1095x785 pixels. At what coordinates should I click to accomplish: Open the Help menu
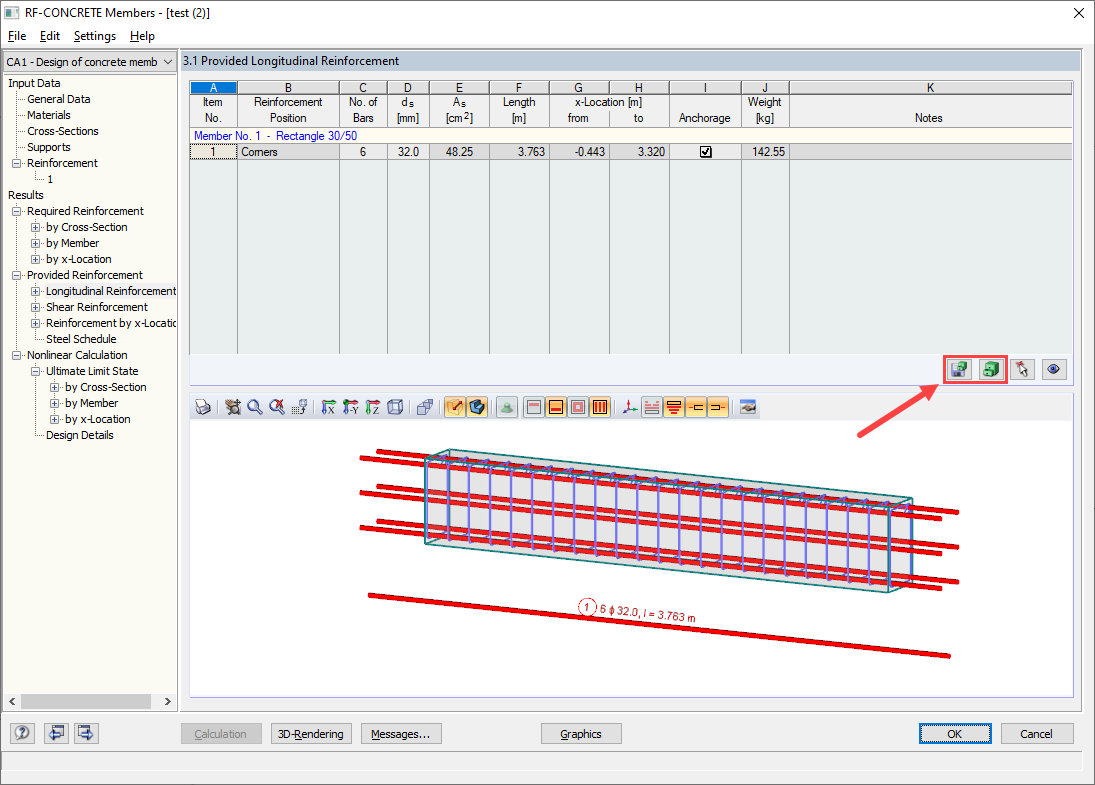point(142,36)
